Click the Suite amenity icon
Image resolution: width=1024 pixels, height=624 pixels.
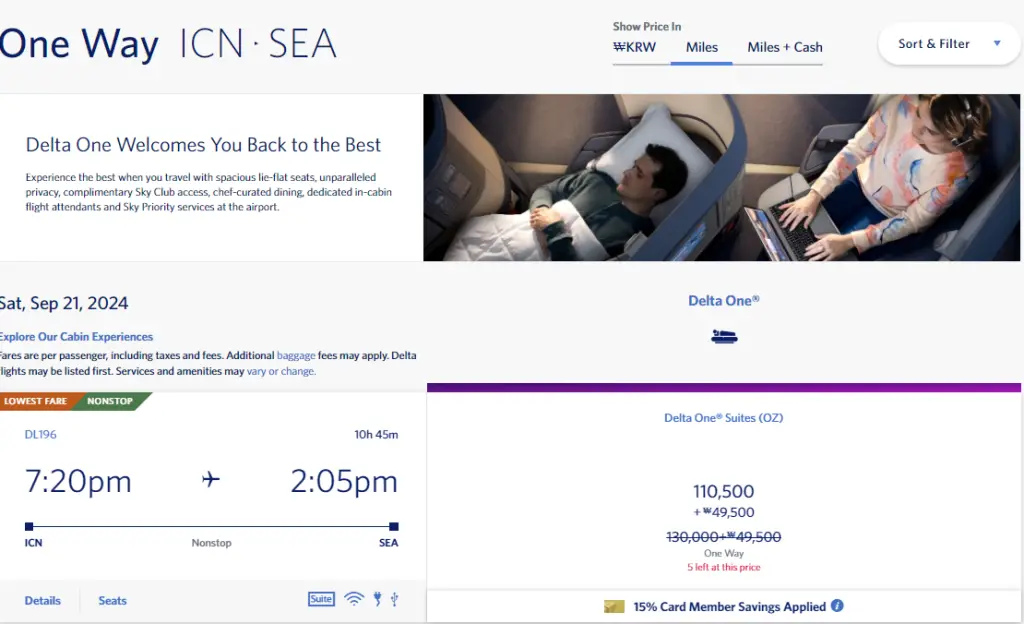pyautogui.click(x=320, y=599)
